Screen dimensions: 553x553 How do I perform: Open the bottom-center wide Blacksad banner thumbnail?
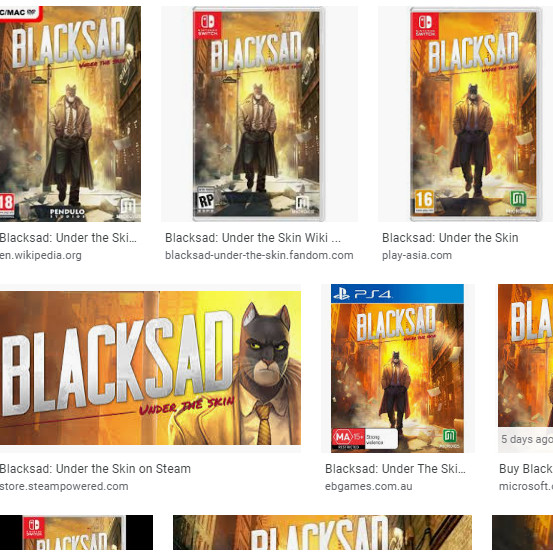pyautogui.click(x=322, y=532)
